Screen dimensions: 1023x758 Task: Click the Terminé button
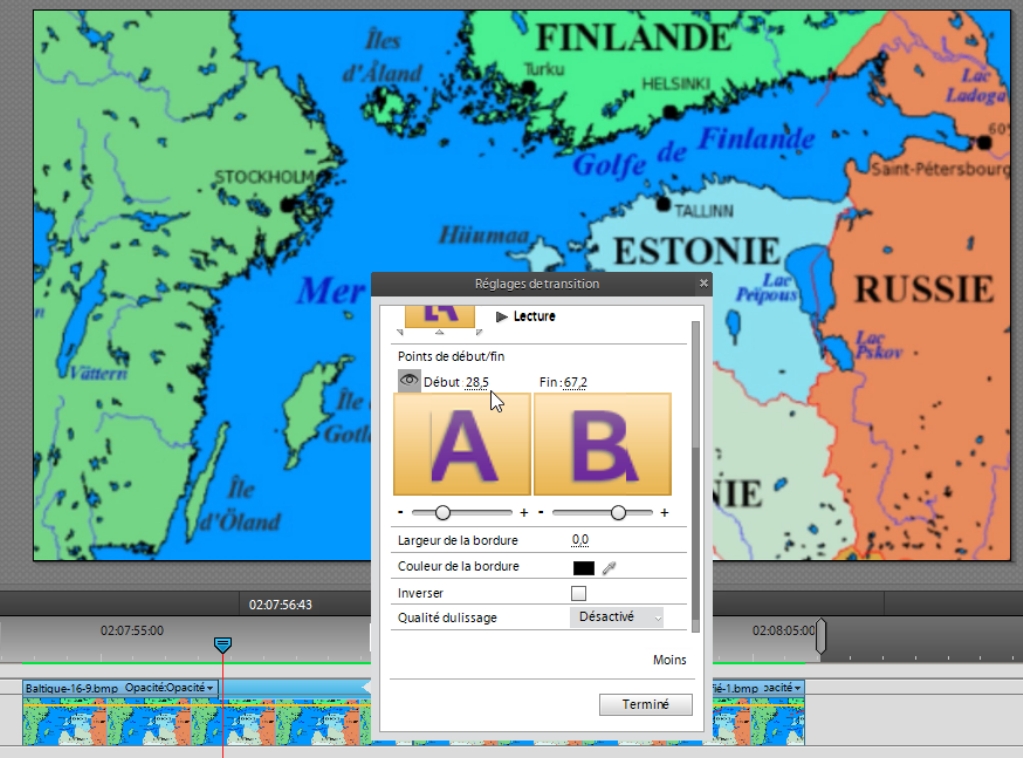[x=645, y=705]
